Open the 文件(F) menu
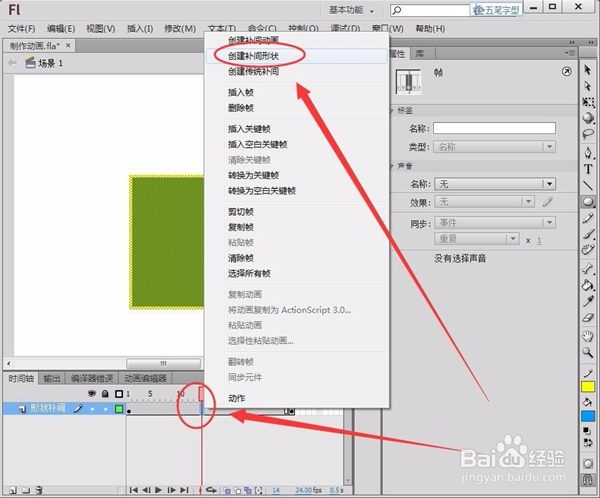Image resolution: width=600 pixels, height=498 pixels. [21, 29]
